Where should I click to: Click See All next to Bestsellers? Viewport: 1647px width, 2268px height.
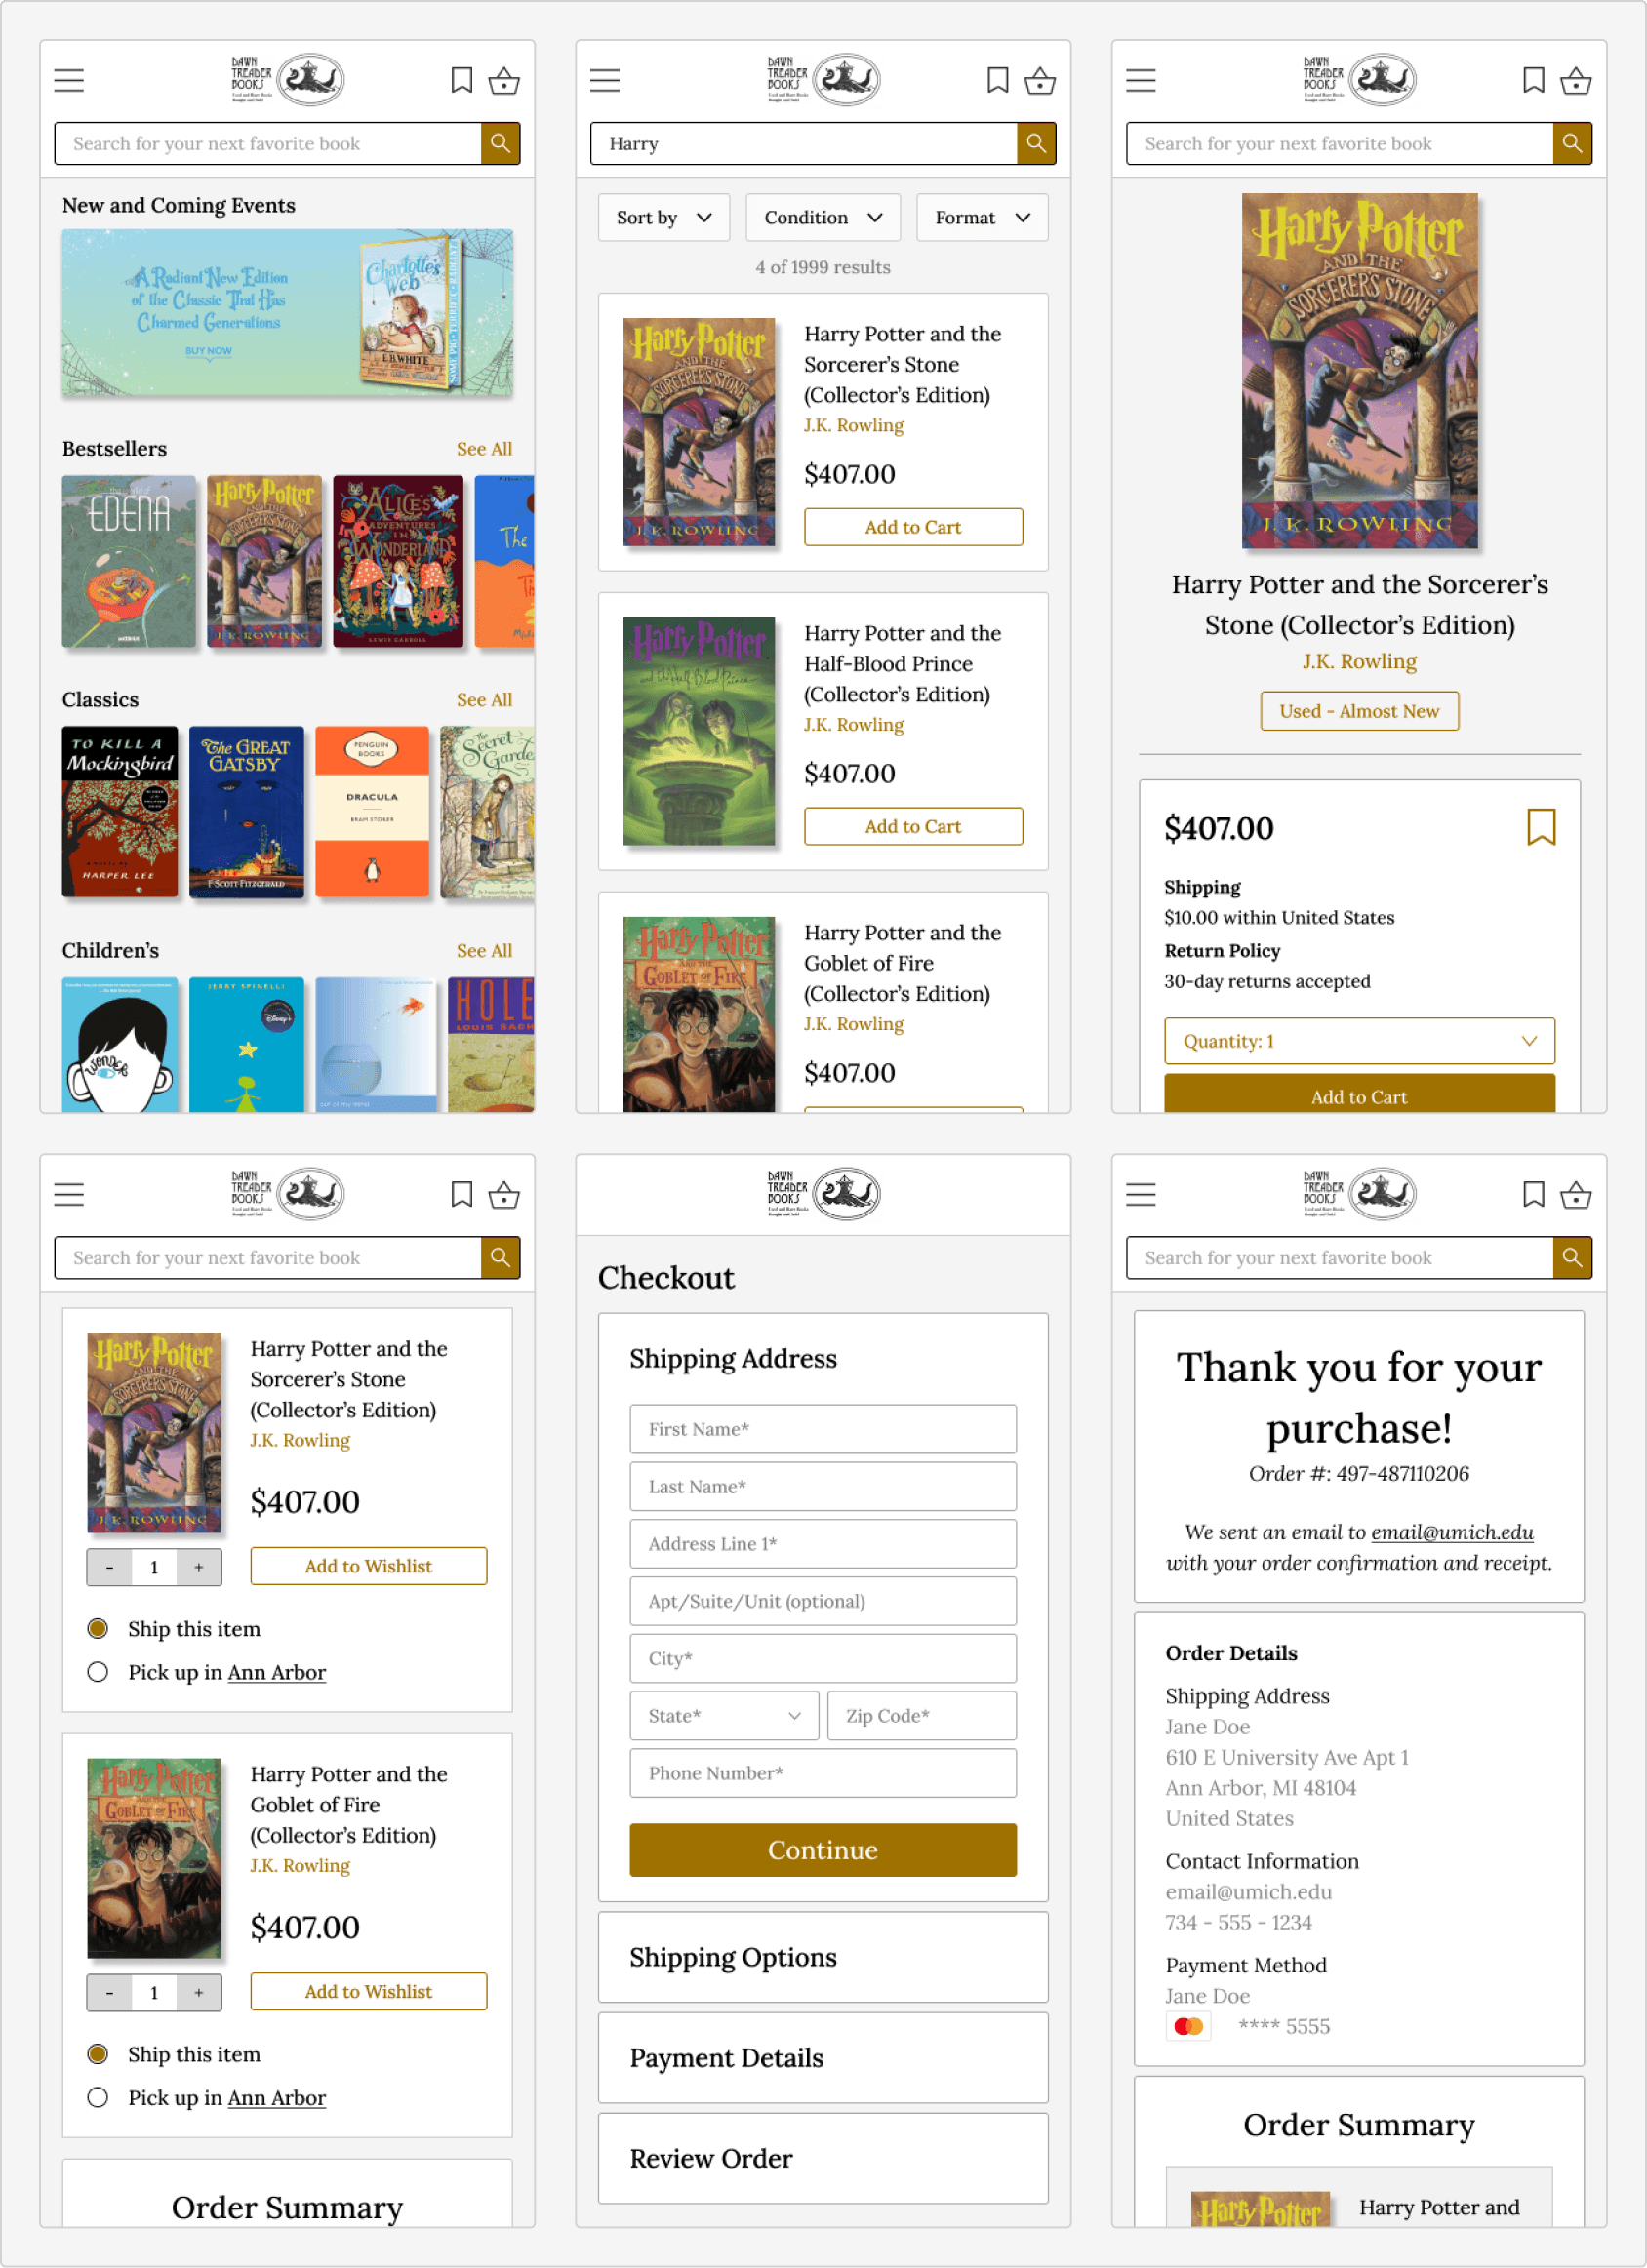pyautogui.click(x=484, y=449)
